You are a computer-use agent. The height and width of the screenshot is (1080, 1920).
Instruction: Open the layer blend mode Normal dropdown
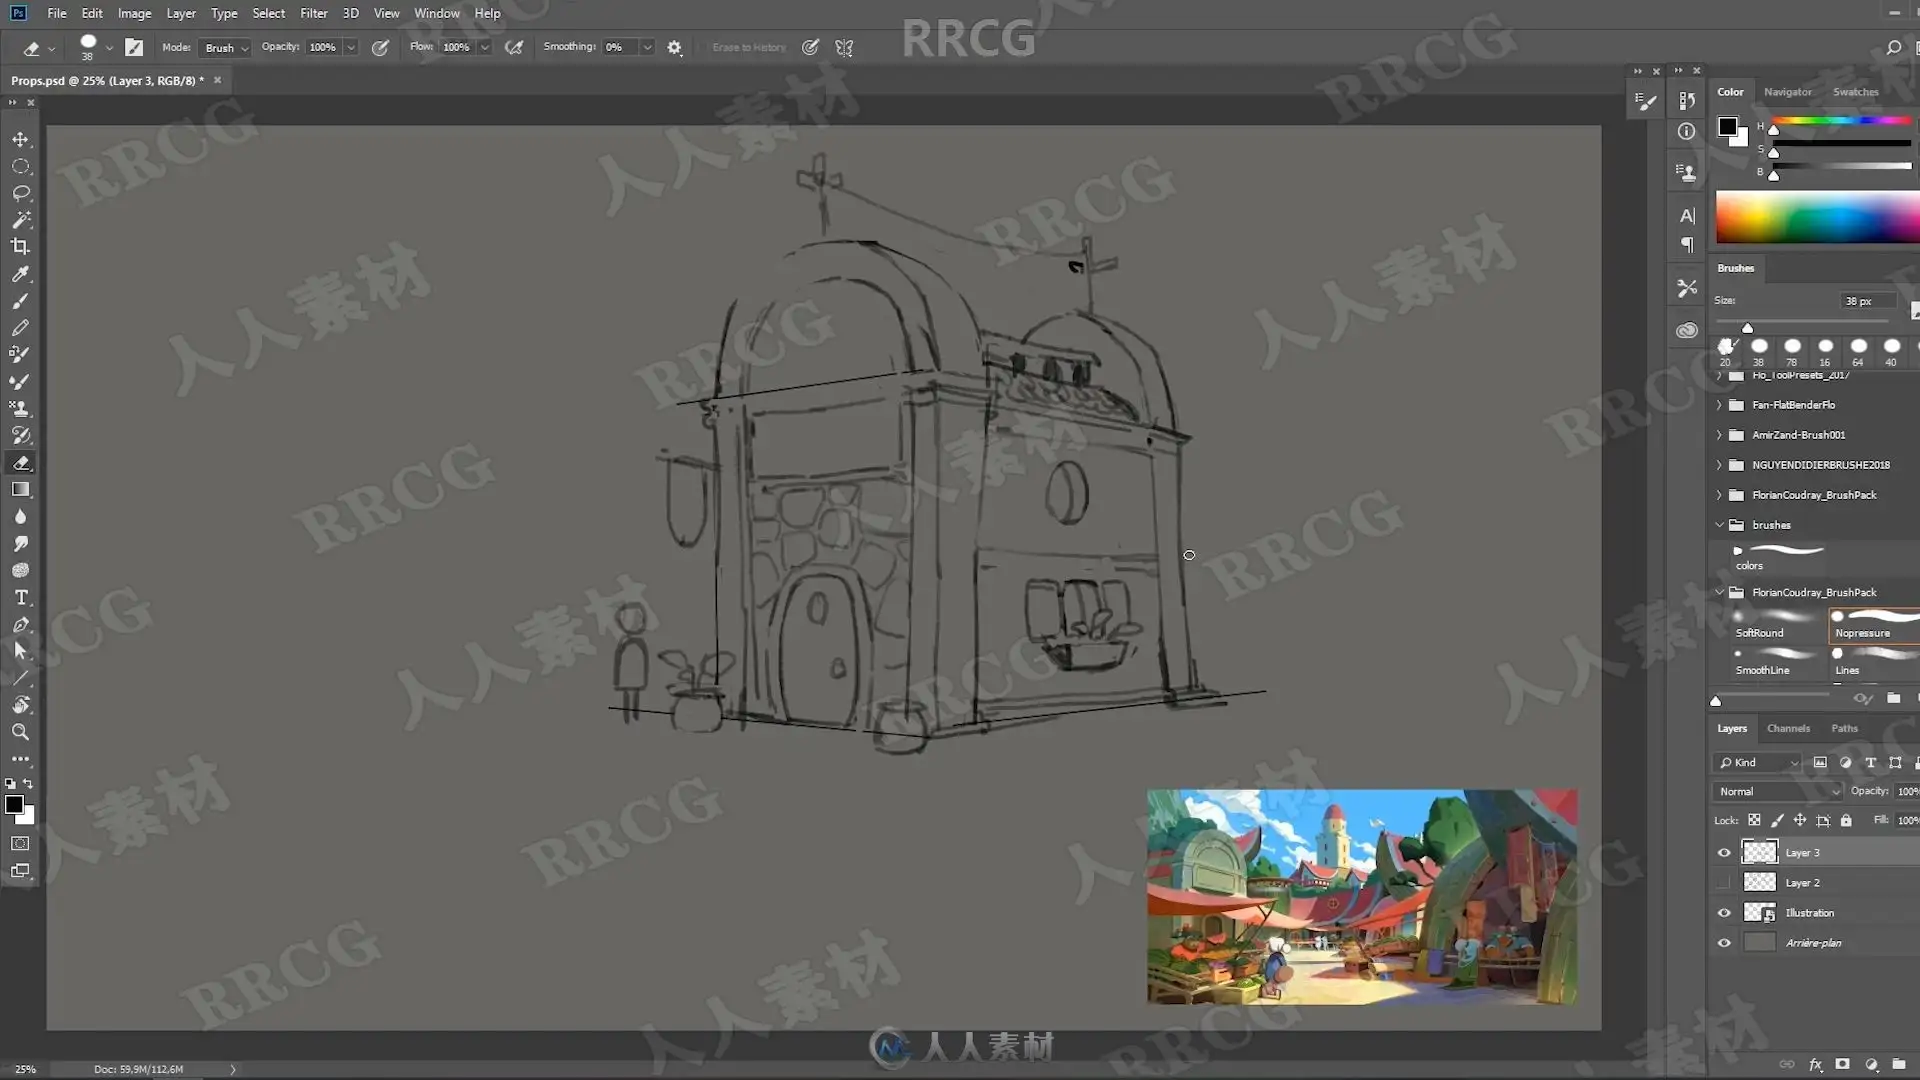(x=1777, y=791)
